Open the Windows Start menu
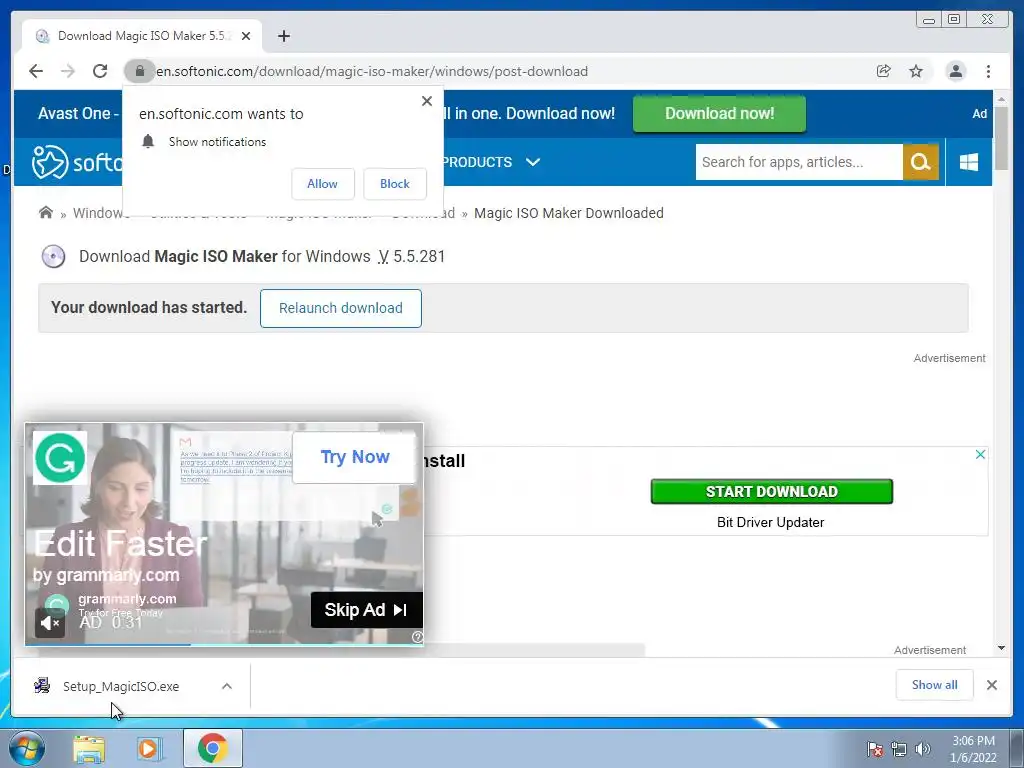Viewport: 1024px width, 768px height. [27, 748]
